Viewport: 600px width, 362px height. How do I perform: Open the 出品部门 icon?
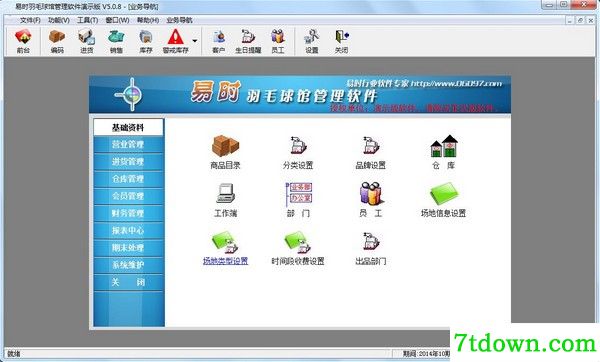tap(370, 242)
